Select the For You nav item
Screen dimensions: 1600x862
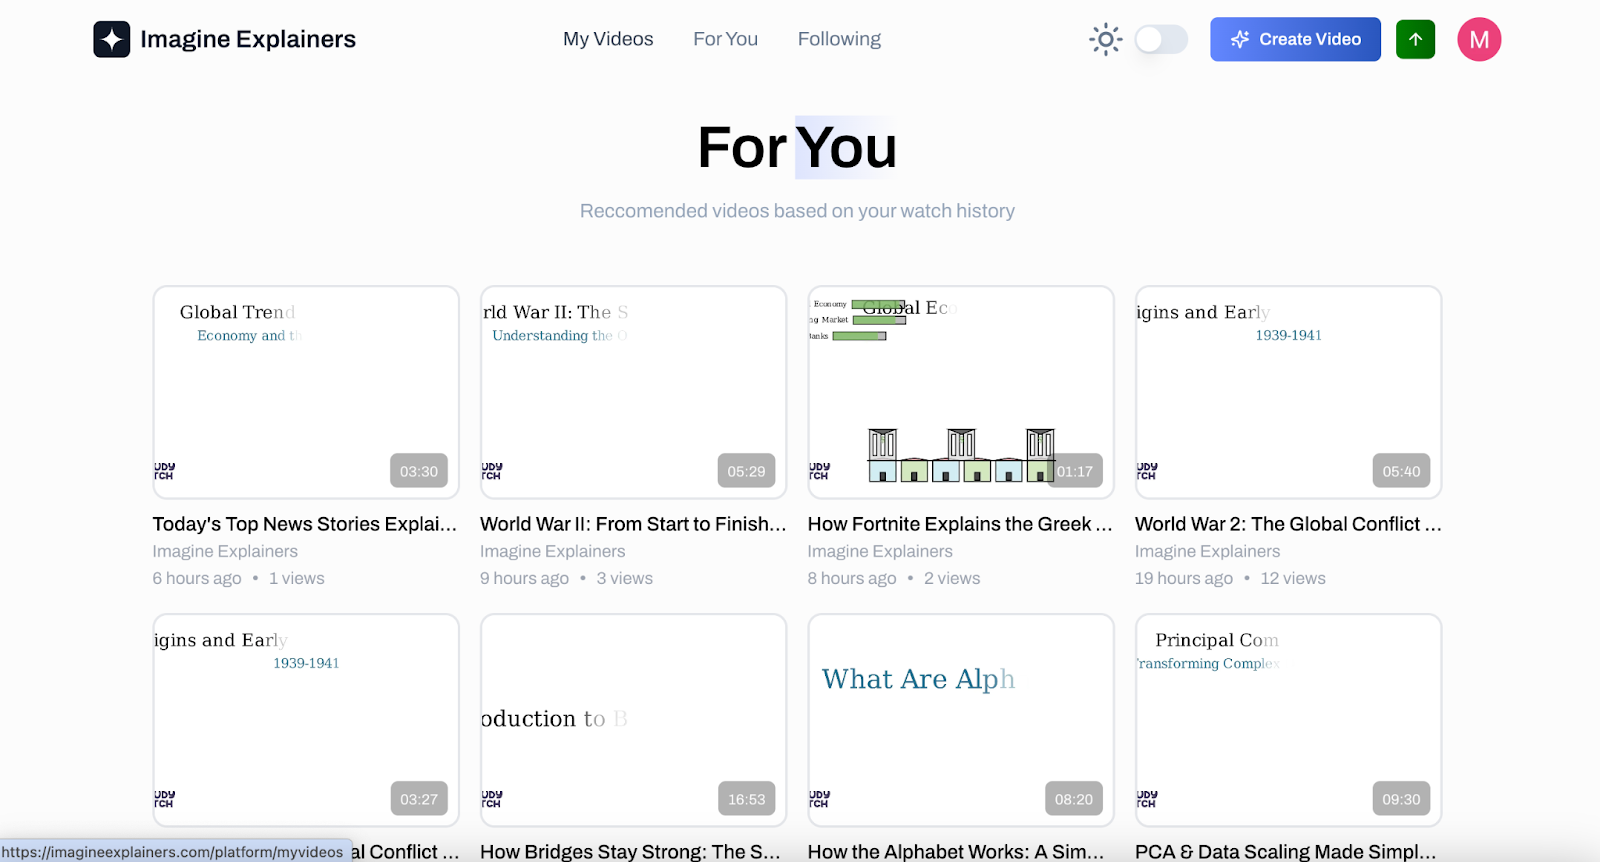(724, 39)
